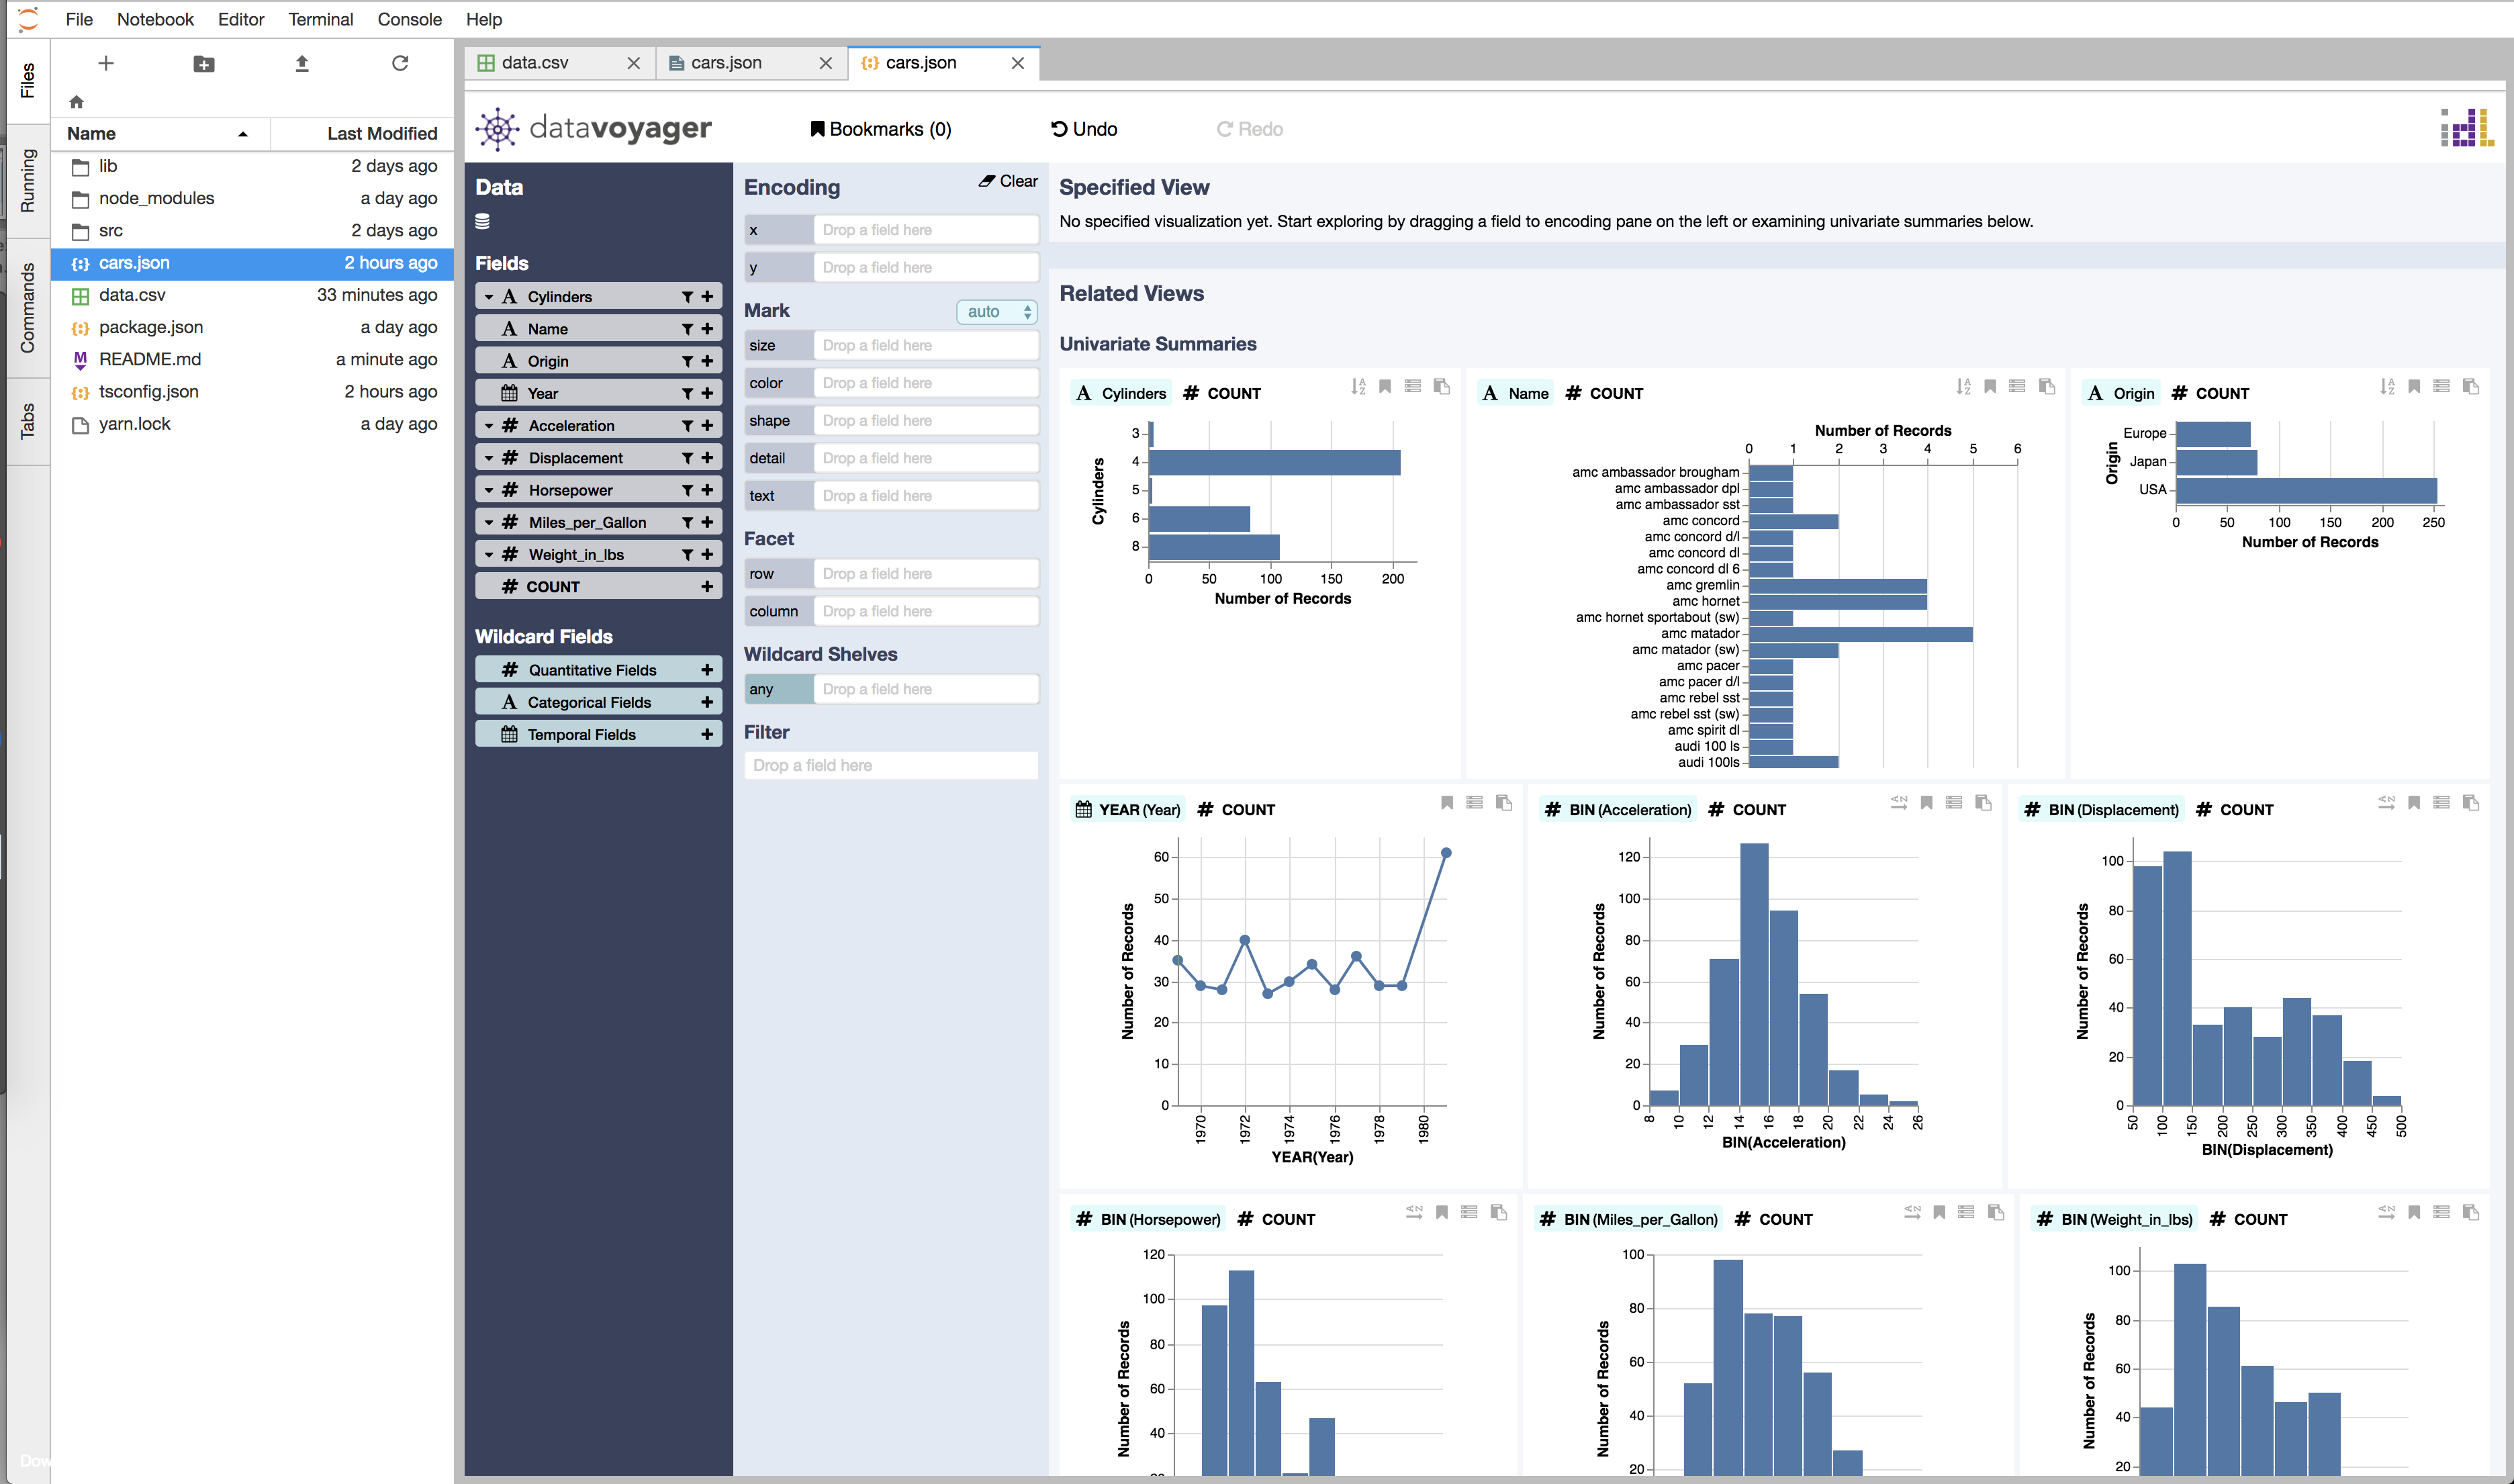Screen dimensions: 2514x1484
Task: Swap axes on BIN(Acceleration) chart
Action: pos(1899,803)
